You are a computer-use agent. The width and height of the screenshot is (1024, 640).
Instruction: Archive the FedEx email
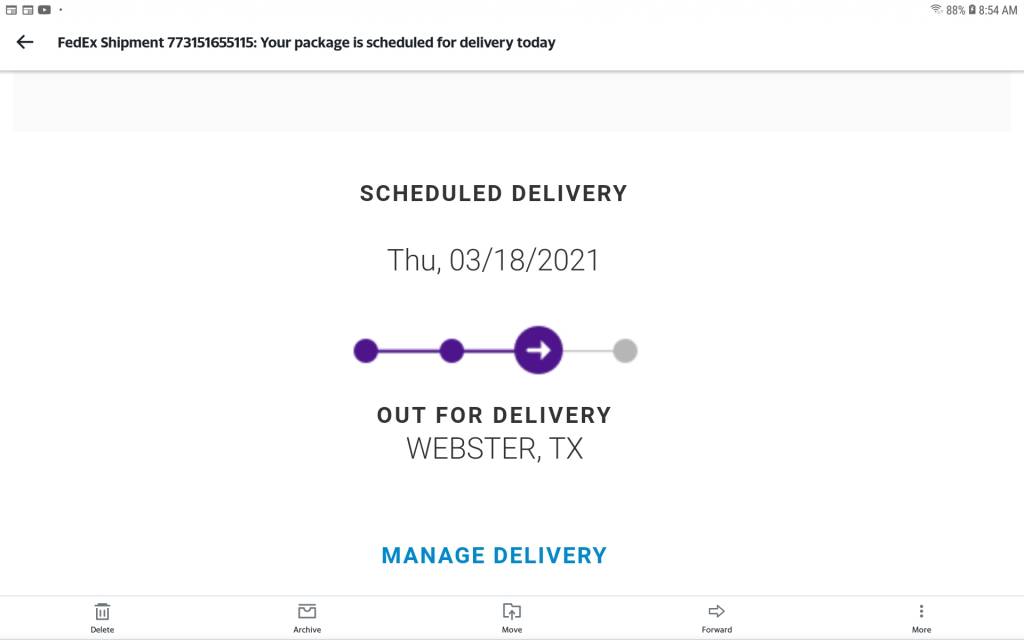307,618
